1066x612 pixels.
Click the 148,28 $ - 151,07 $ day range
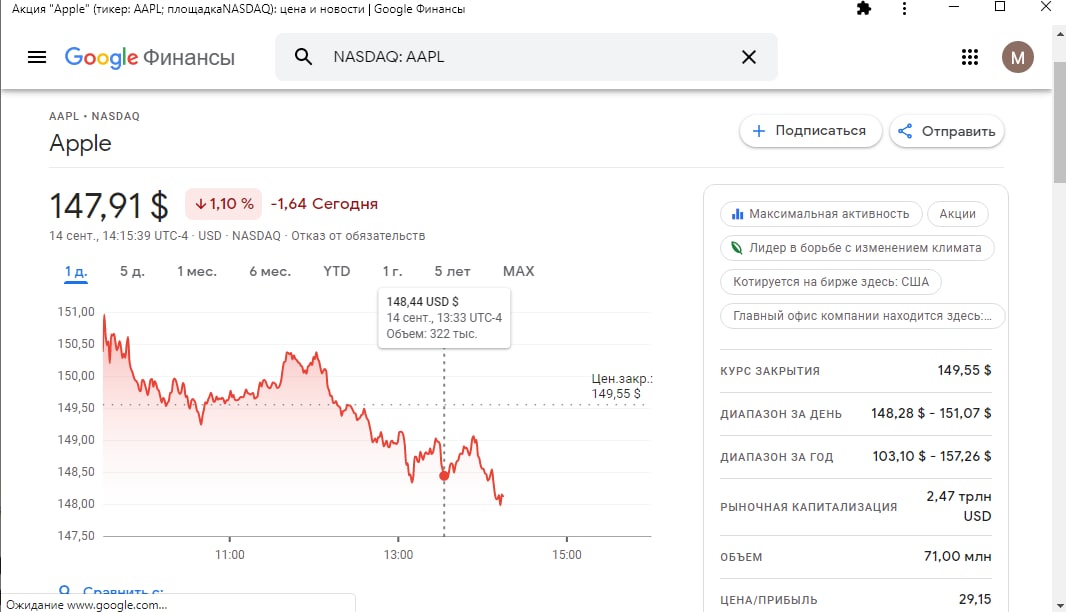point(931,413)
